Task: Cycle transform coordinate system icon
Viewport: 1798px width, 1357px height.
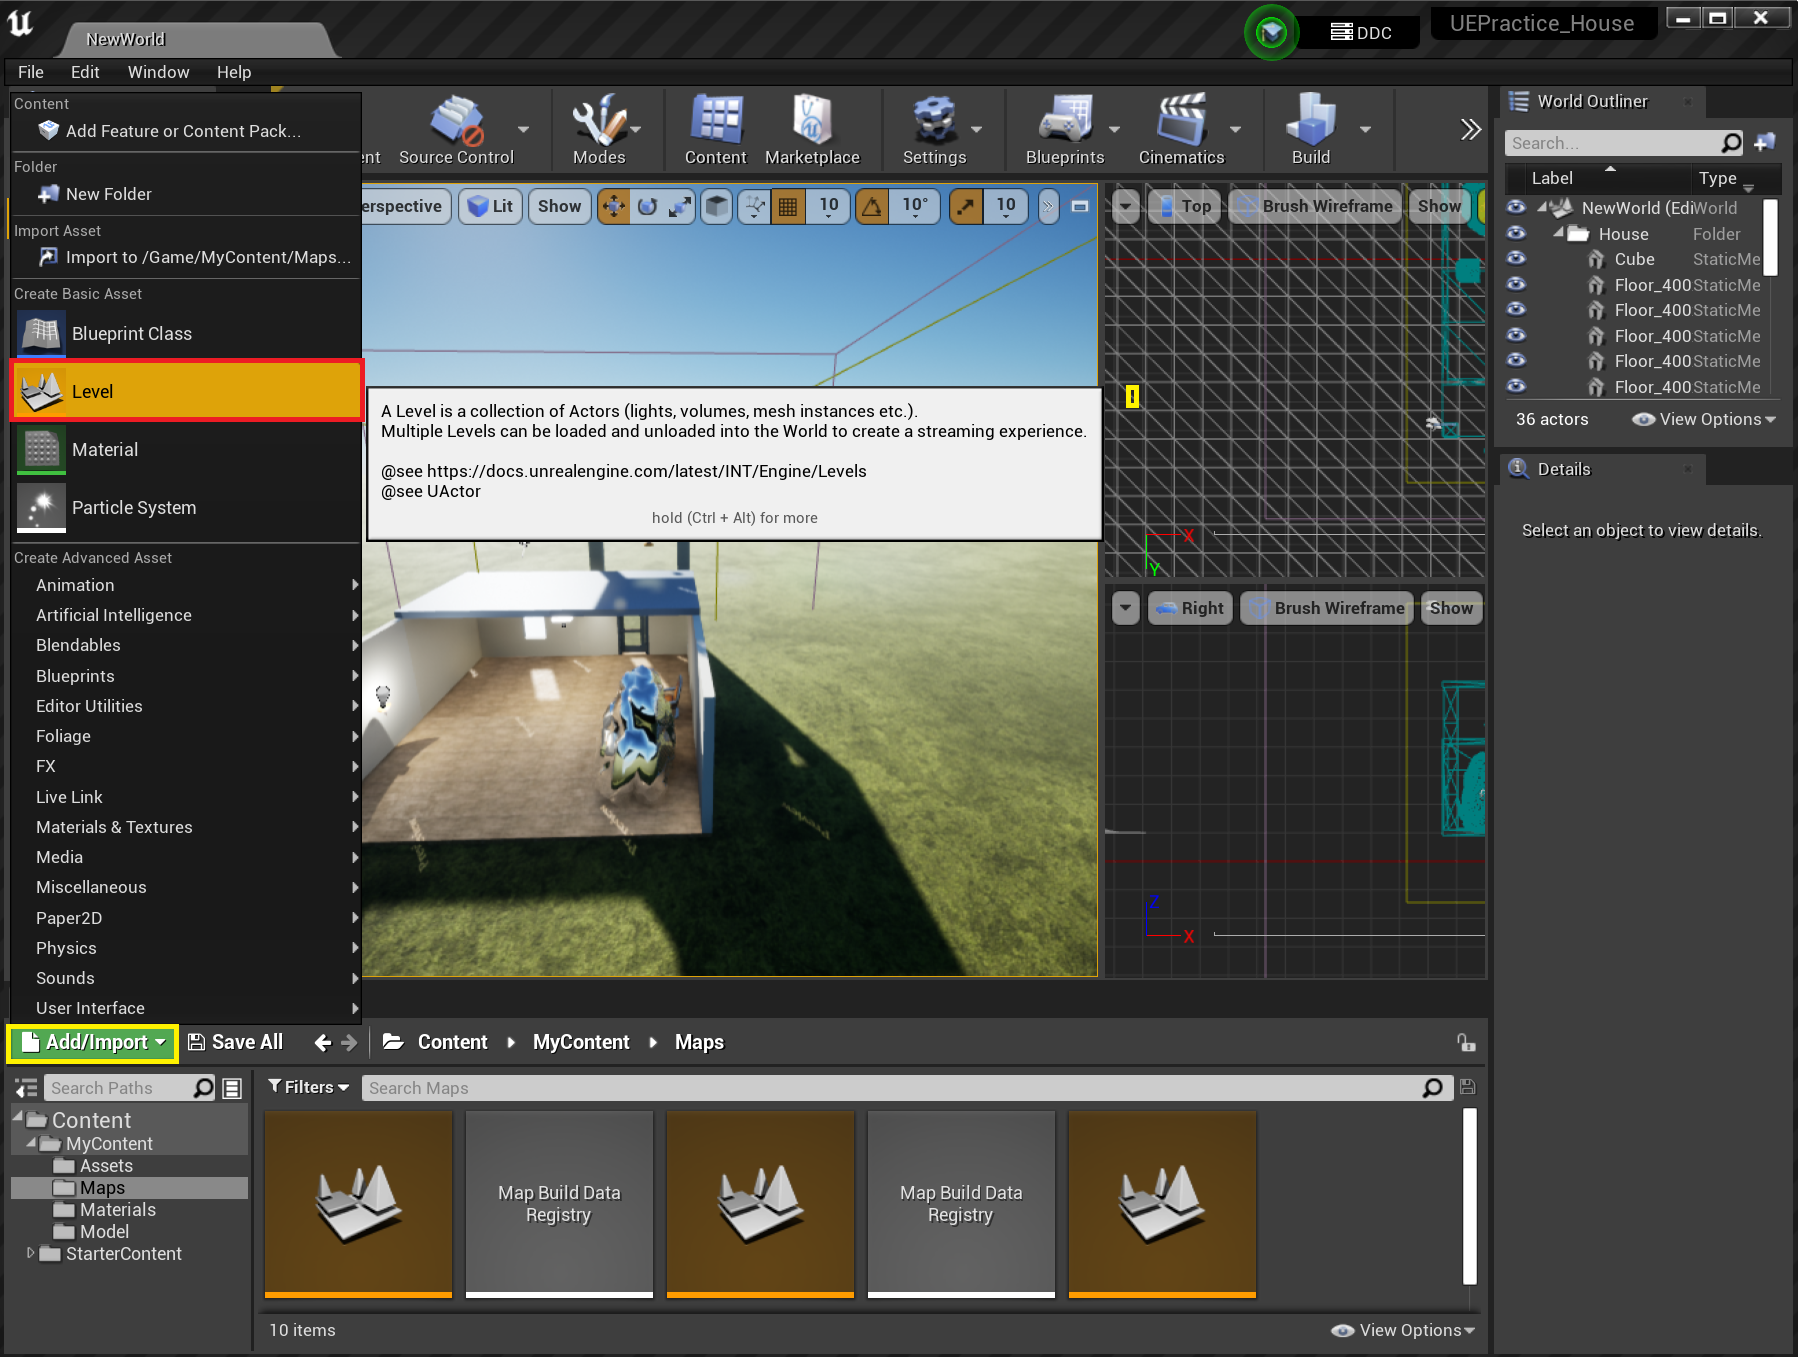Action: pyautogui.click(x=716, y=206)
